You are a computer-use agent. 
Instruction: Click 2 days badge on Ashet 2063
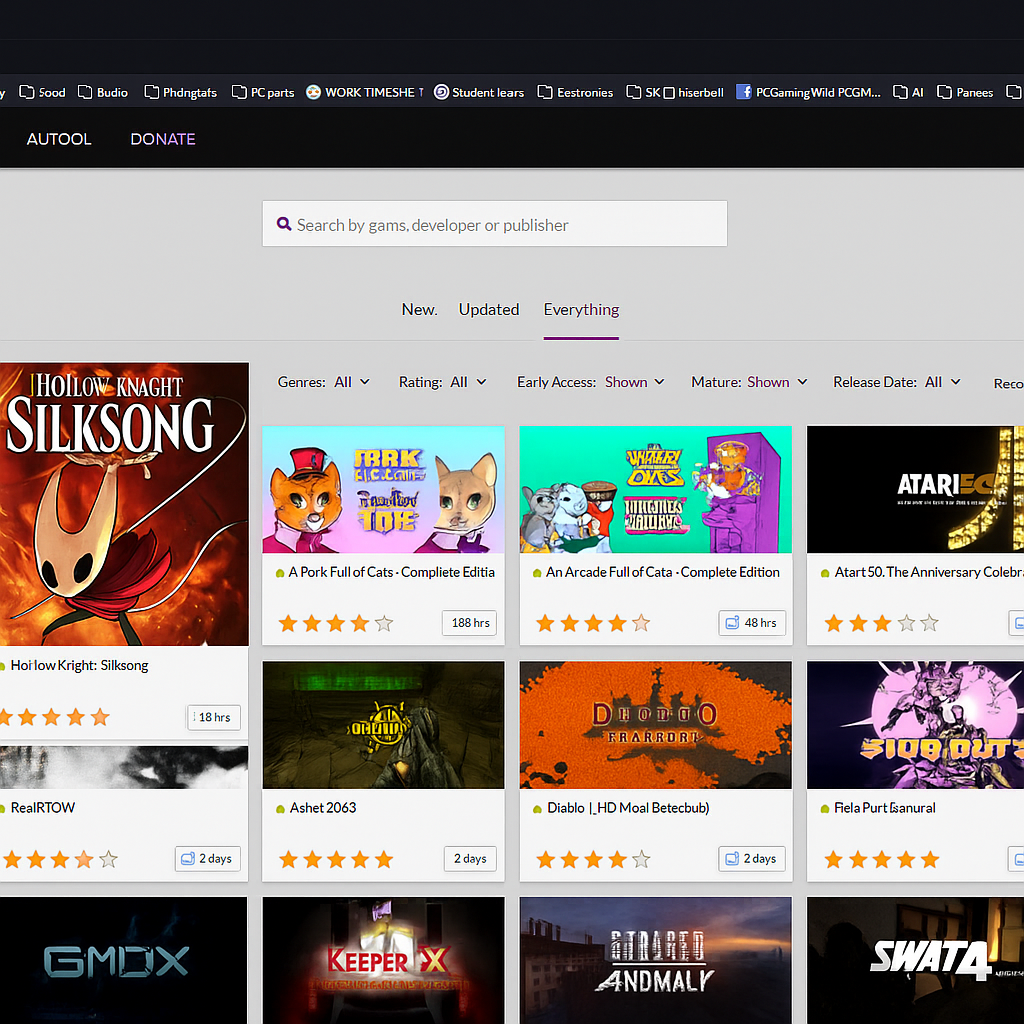[470, 859]
